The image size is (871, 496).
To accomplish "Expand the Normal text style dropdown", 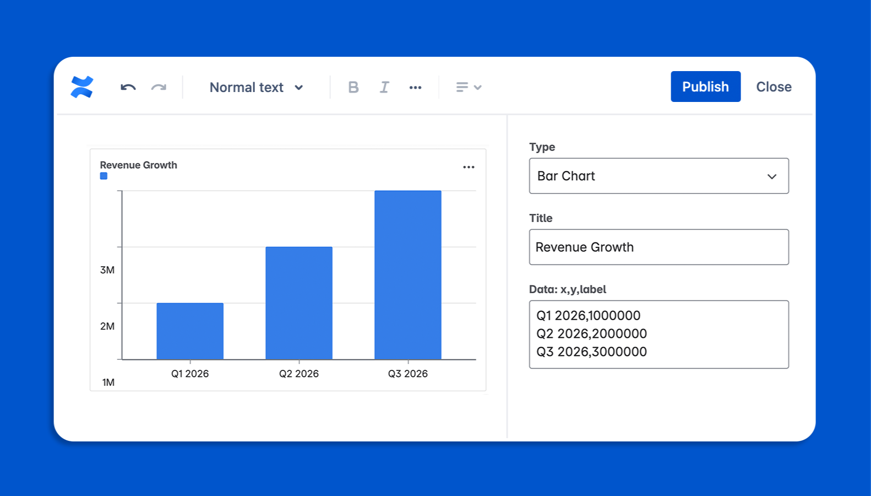I will 256,87.
